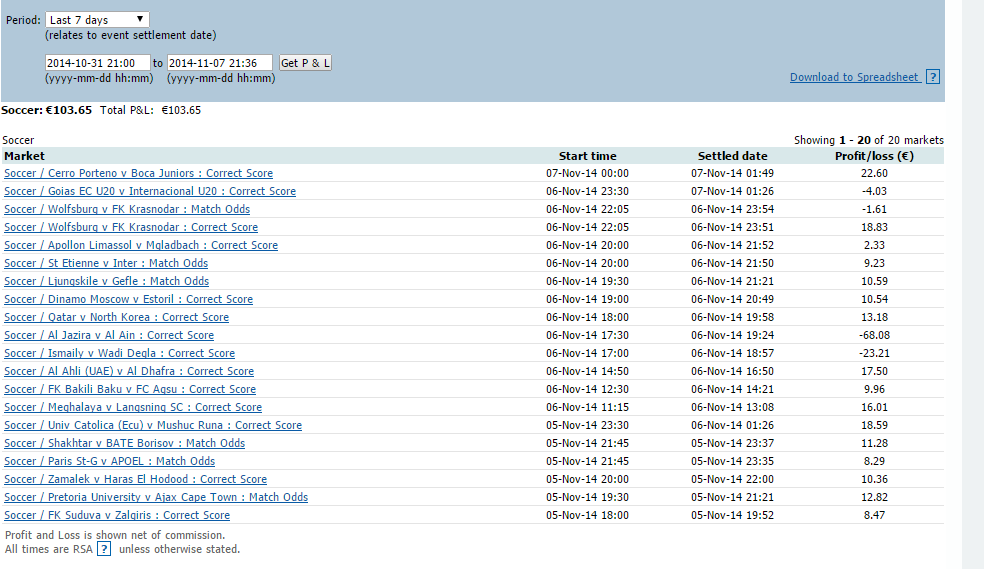Click the Total P&L: €103.65 text
The width and height of the screenshot is (984, 569).
[151, 110]
